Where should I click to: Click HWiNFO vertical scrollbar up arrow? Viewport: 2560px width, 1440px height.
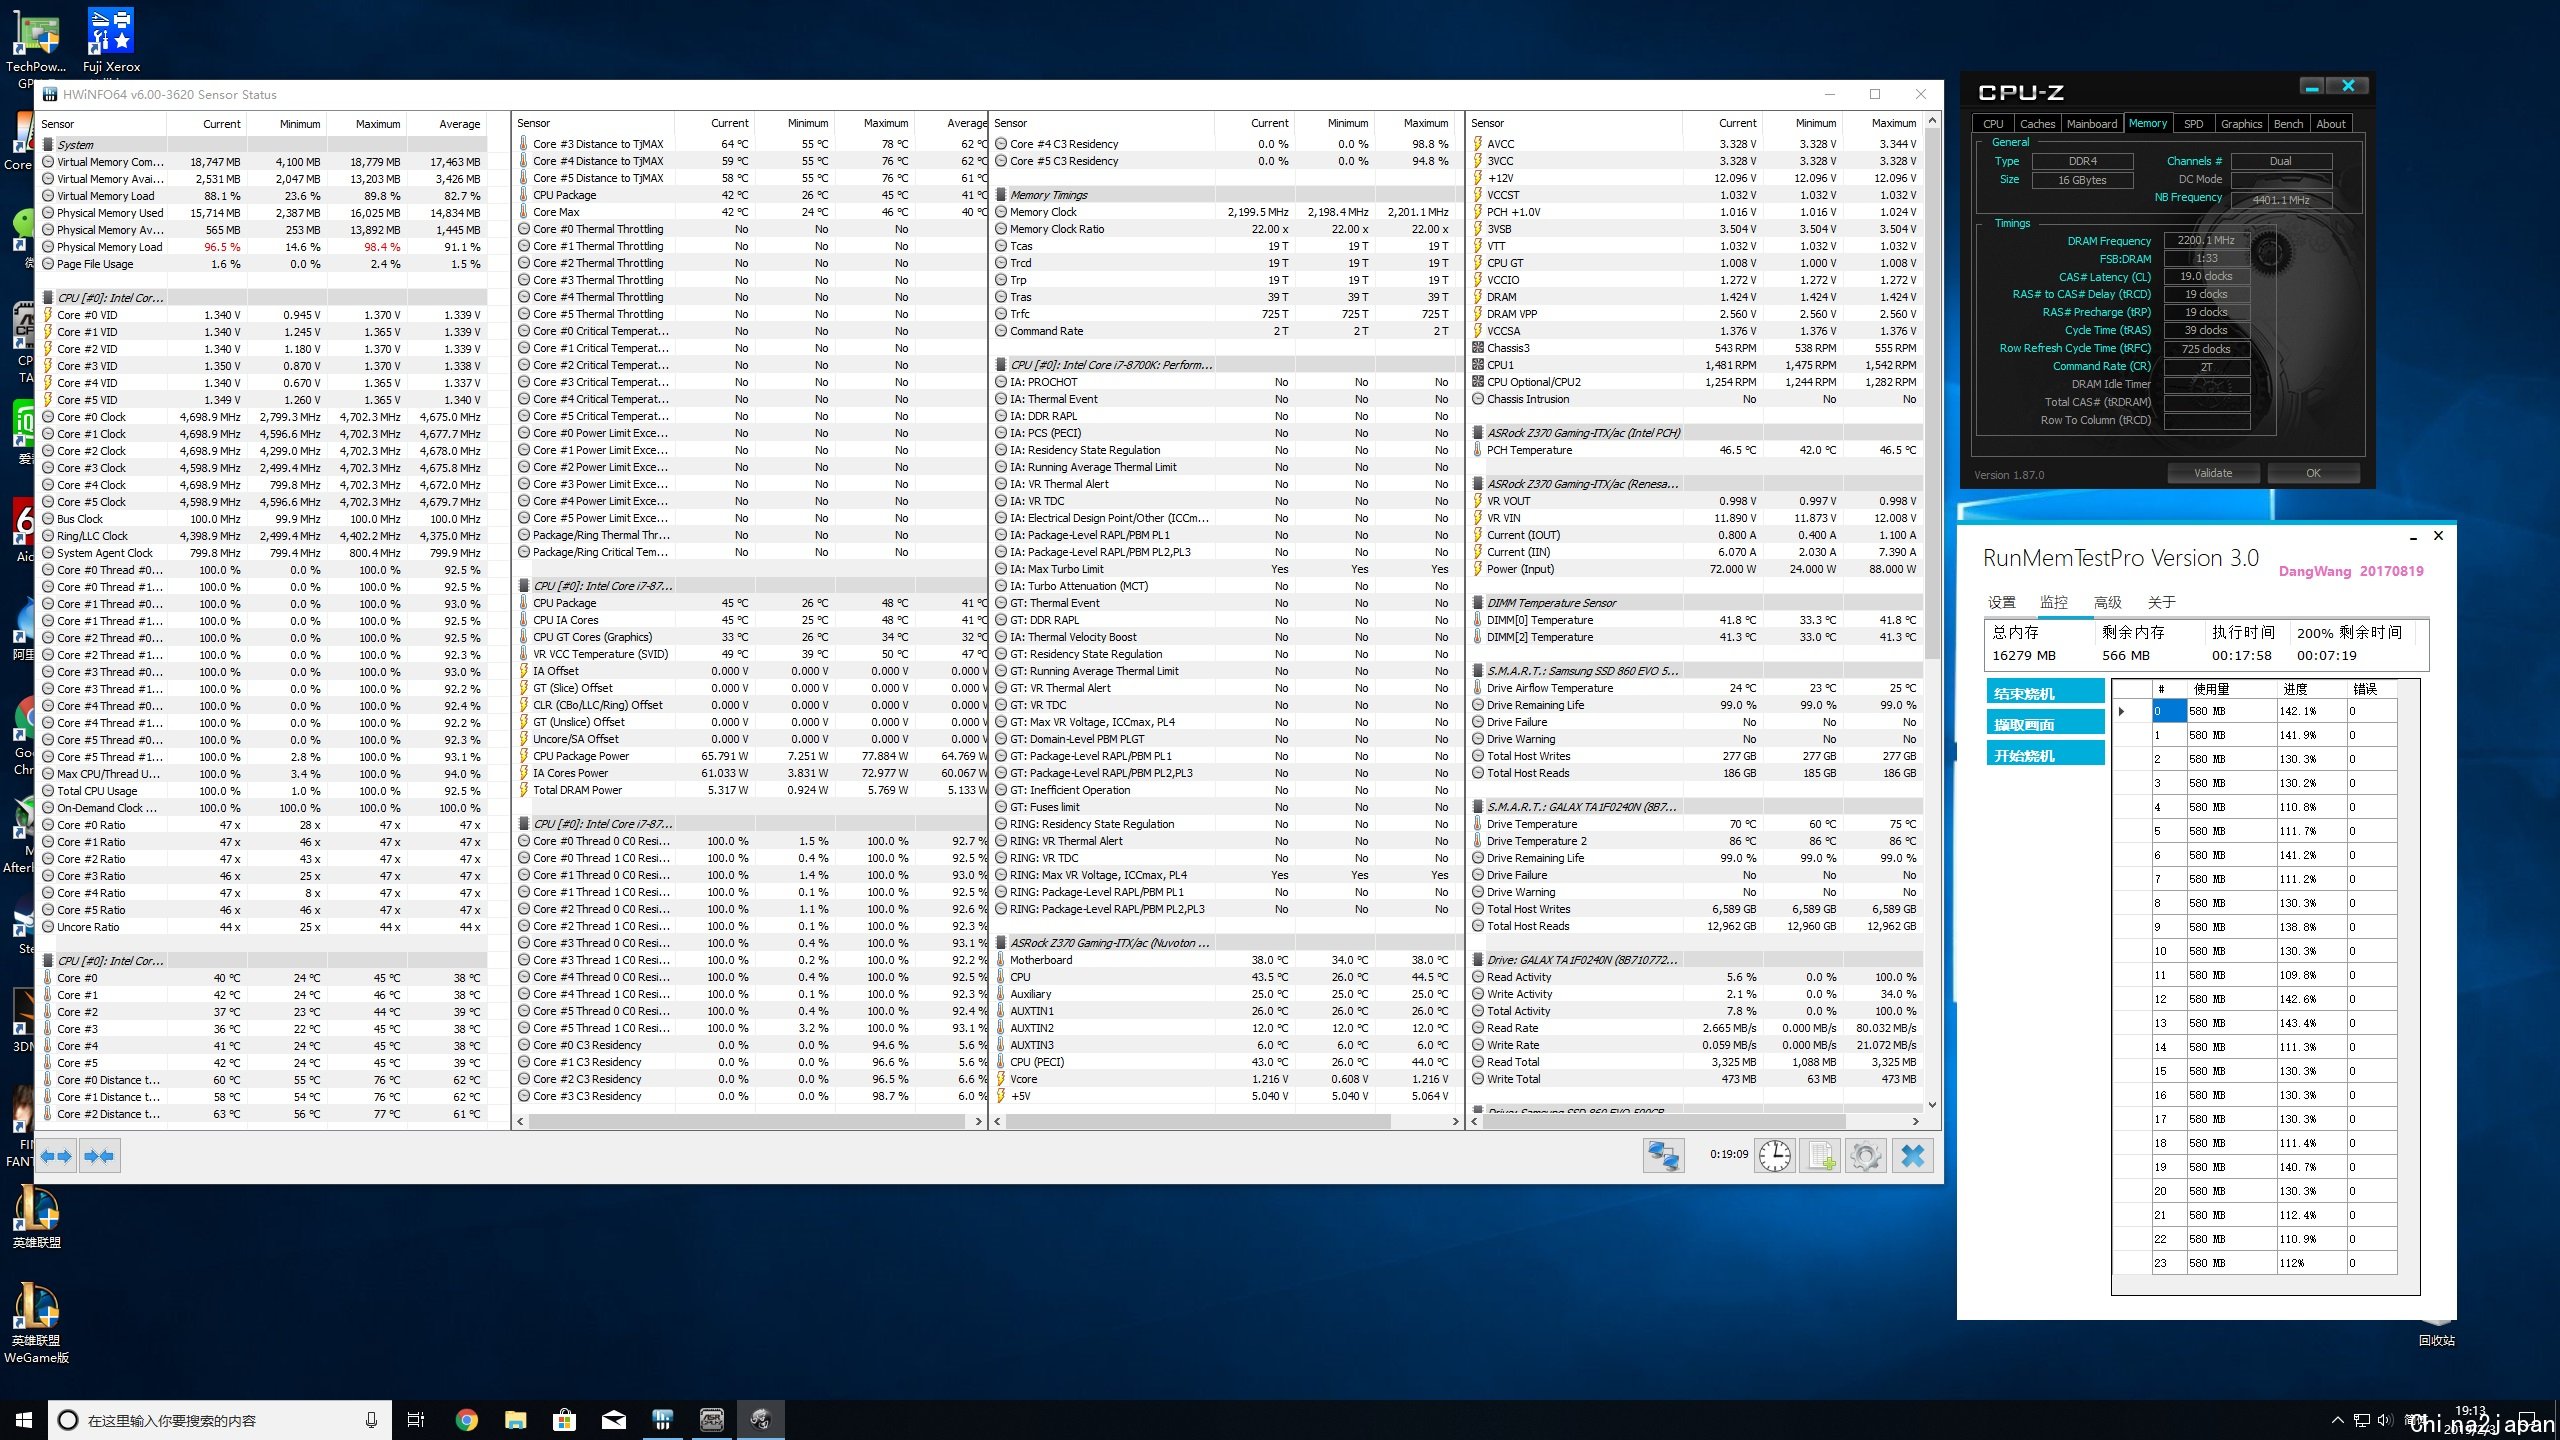point(1932,122)
